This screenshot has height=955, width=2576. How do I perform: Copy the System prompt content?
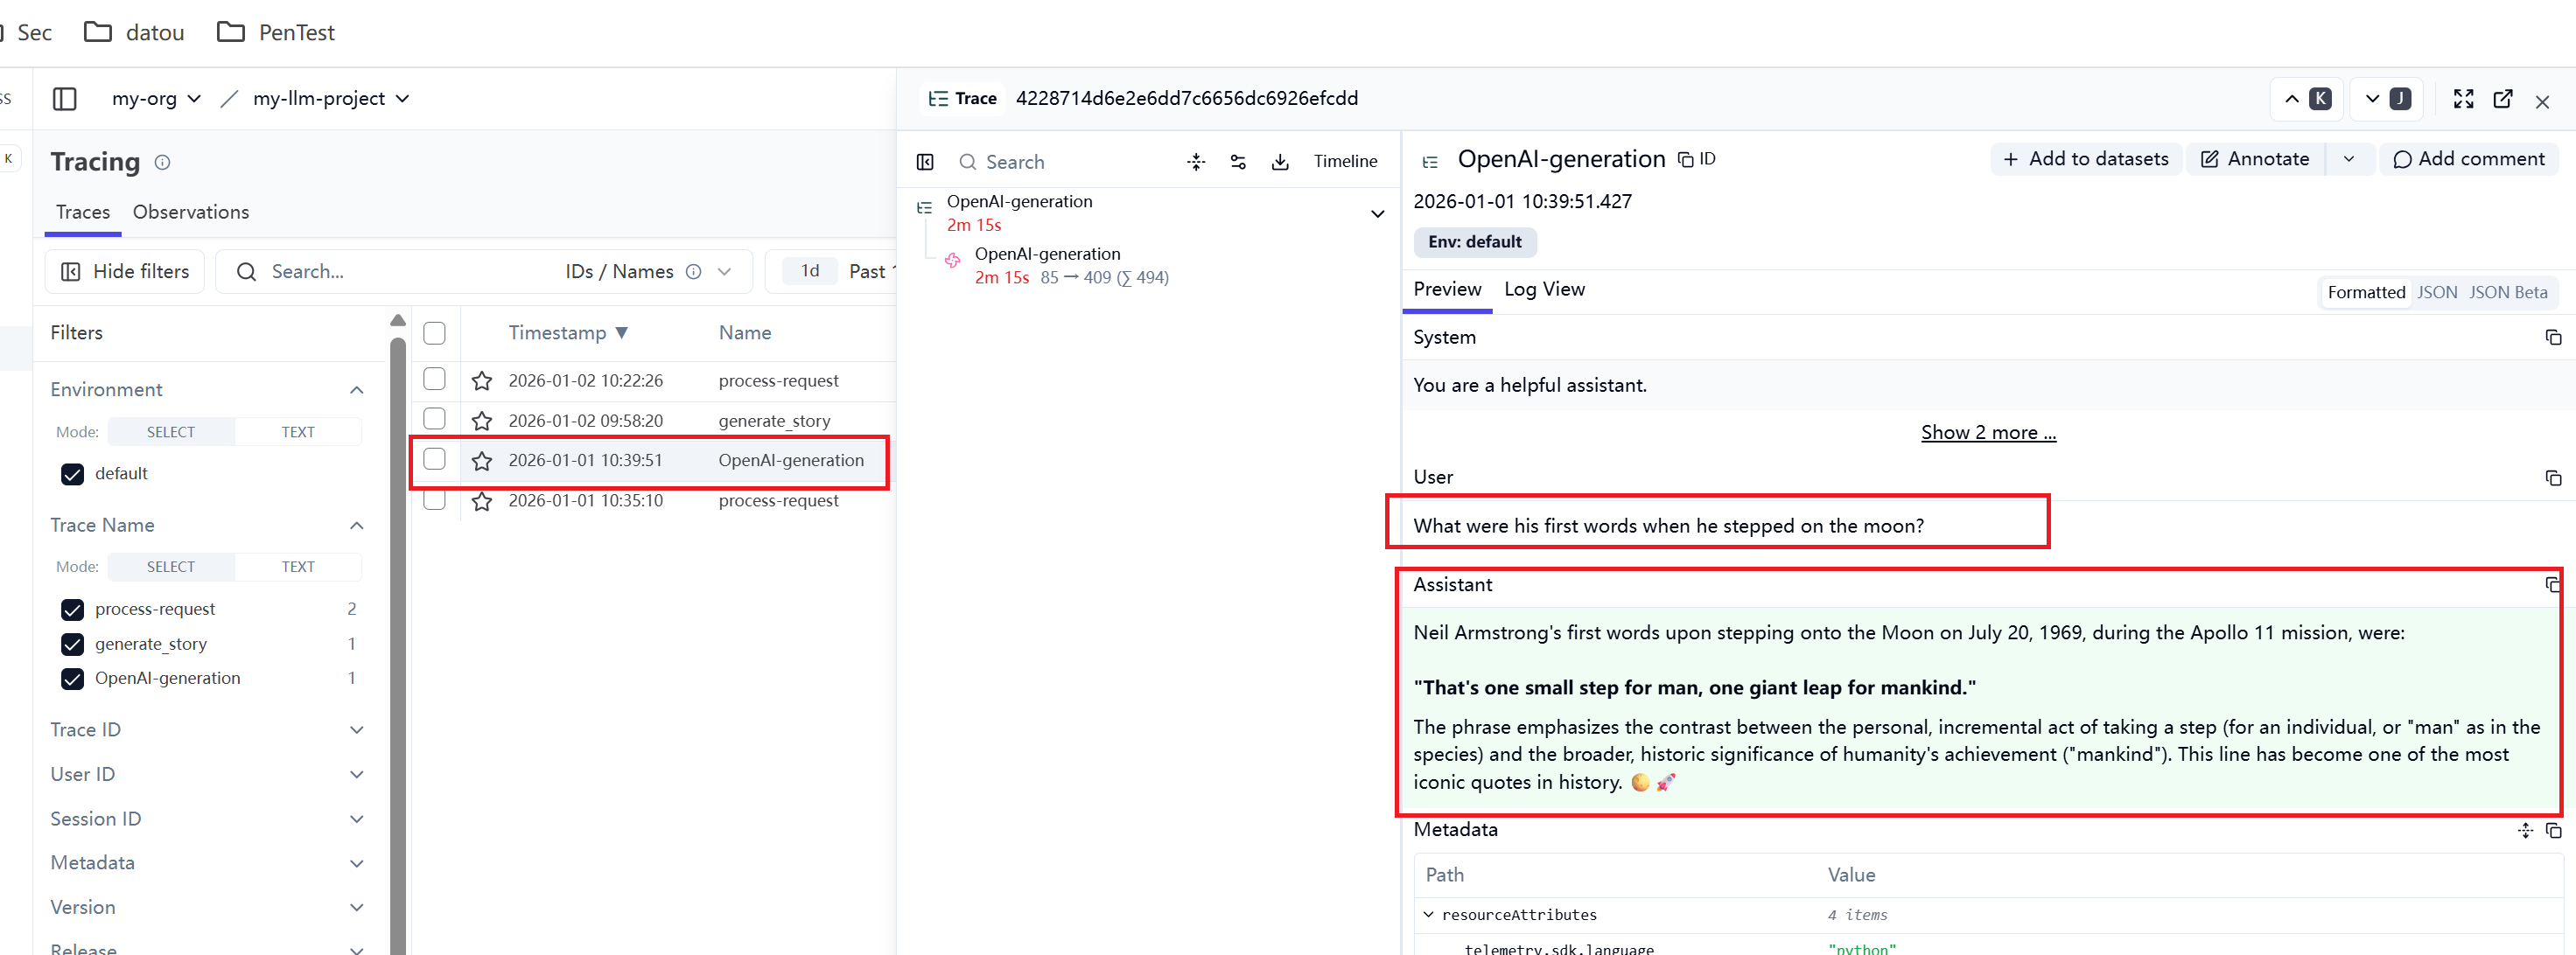pos(2553,338)
